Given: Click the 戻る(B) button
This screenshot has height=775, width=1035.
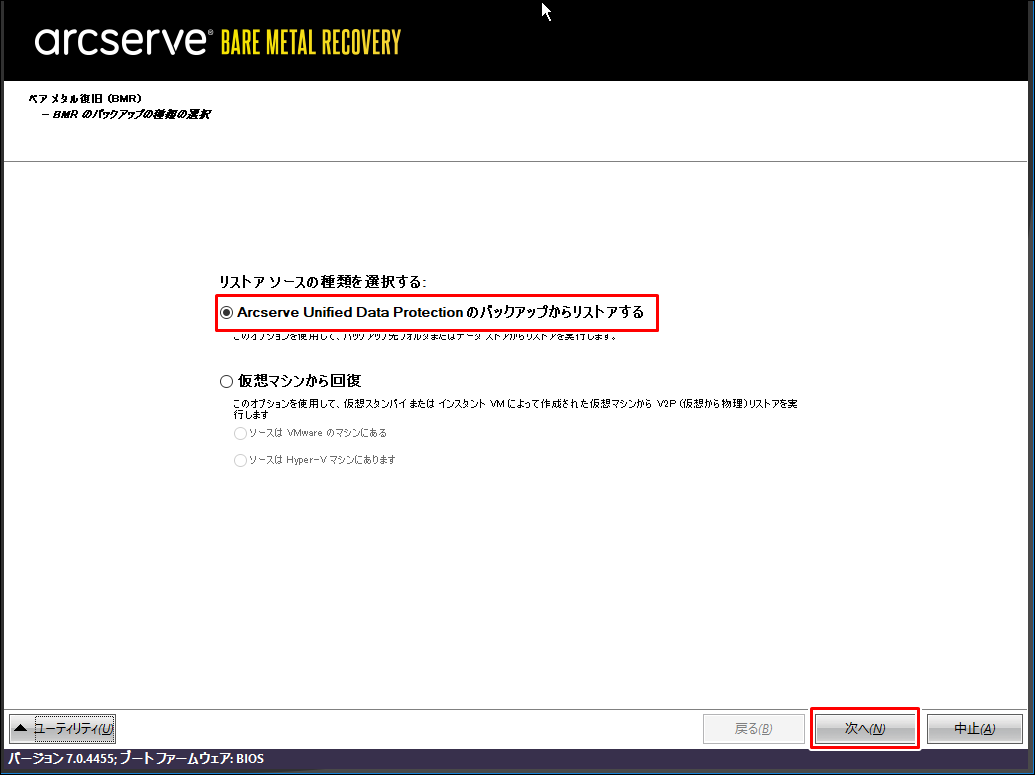Looking at the screenshot, I should tap(753, 728).
